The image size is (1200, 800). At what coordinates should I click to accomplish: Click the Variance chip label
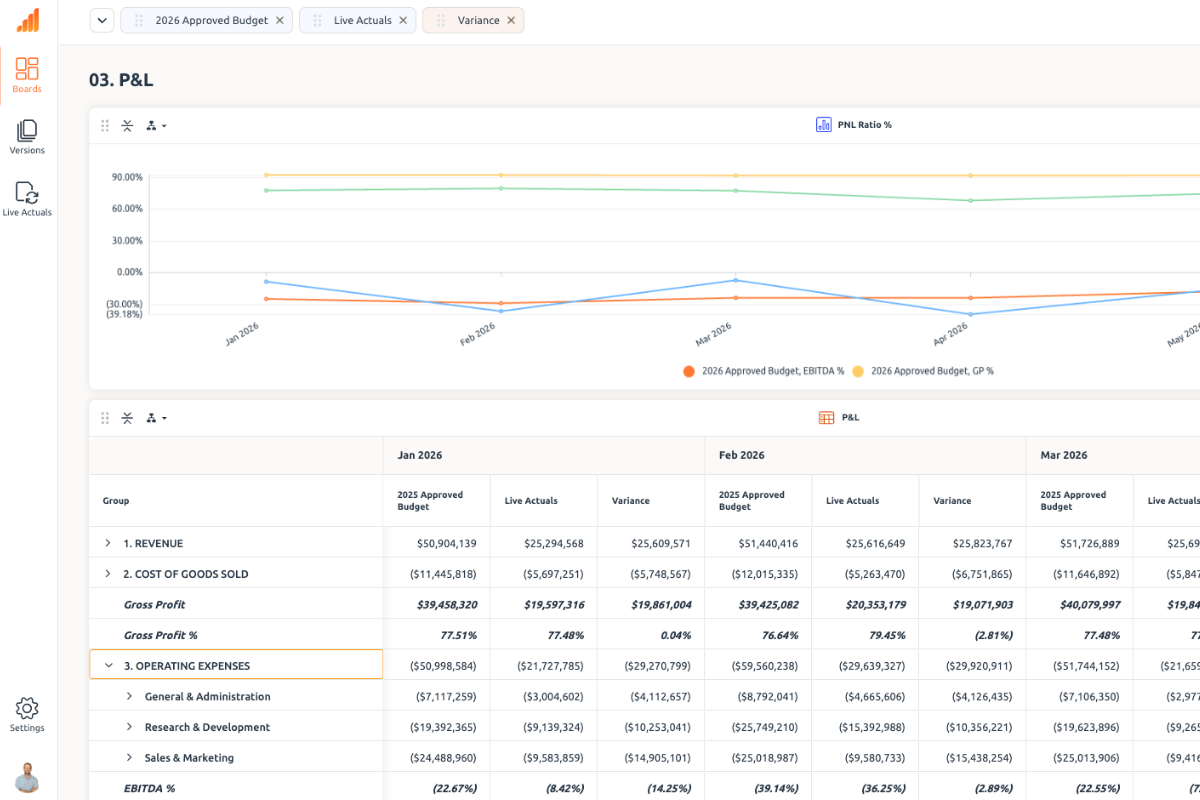[478, 20]
